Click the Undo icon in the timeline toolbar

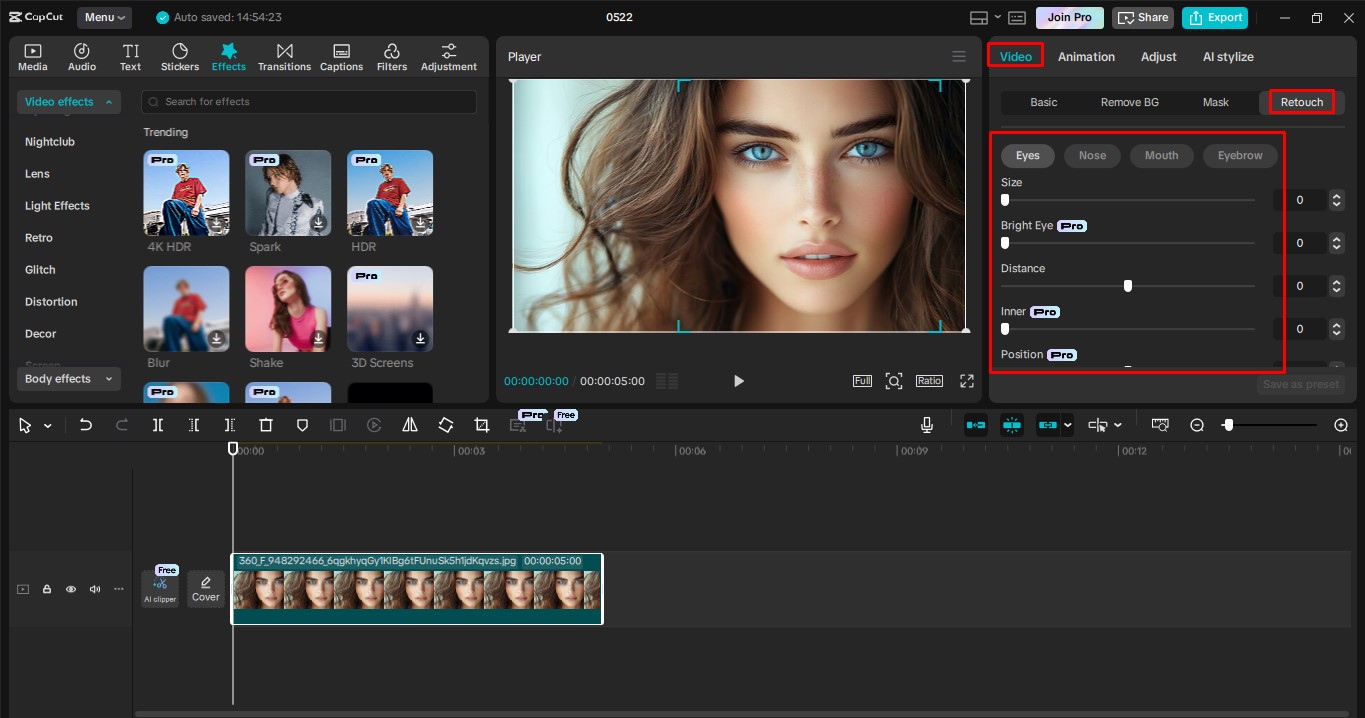coord(85,424)
